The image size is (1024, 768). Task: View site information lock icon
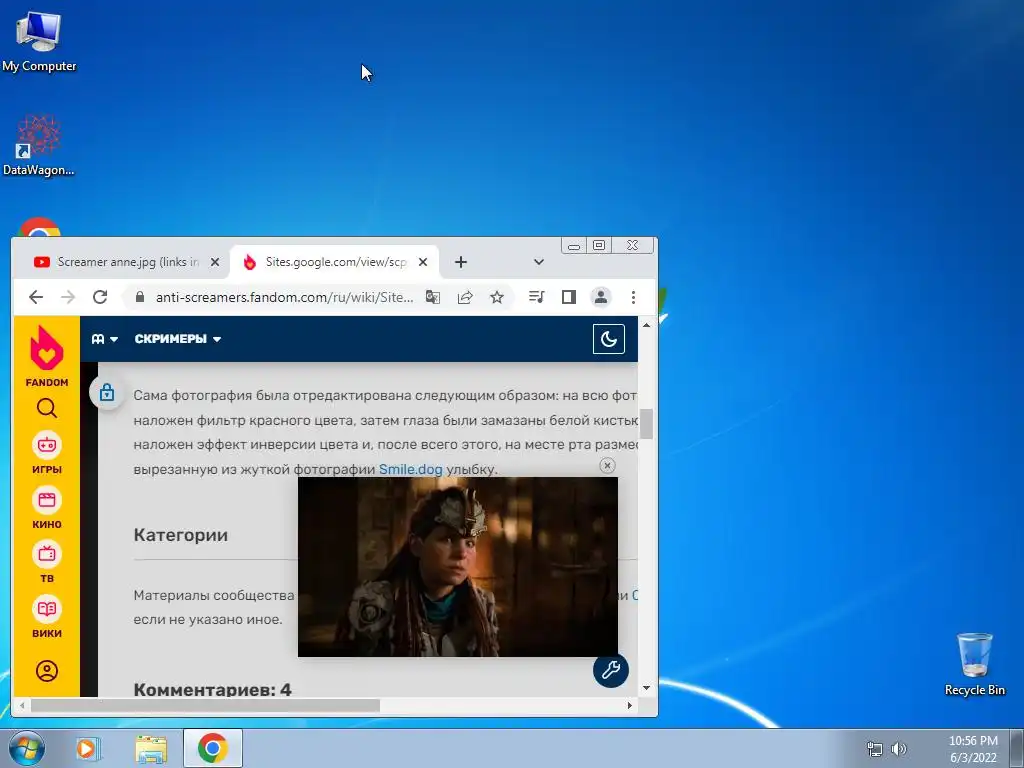(139, 297)
